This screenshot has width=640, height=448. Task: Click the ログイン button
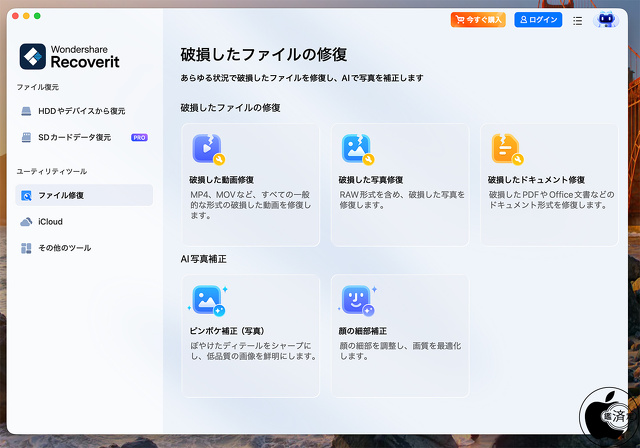tap(538, 20)
